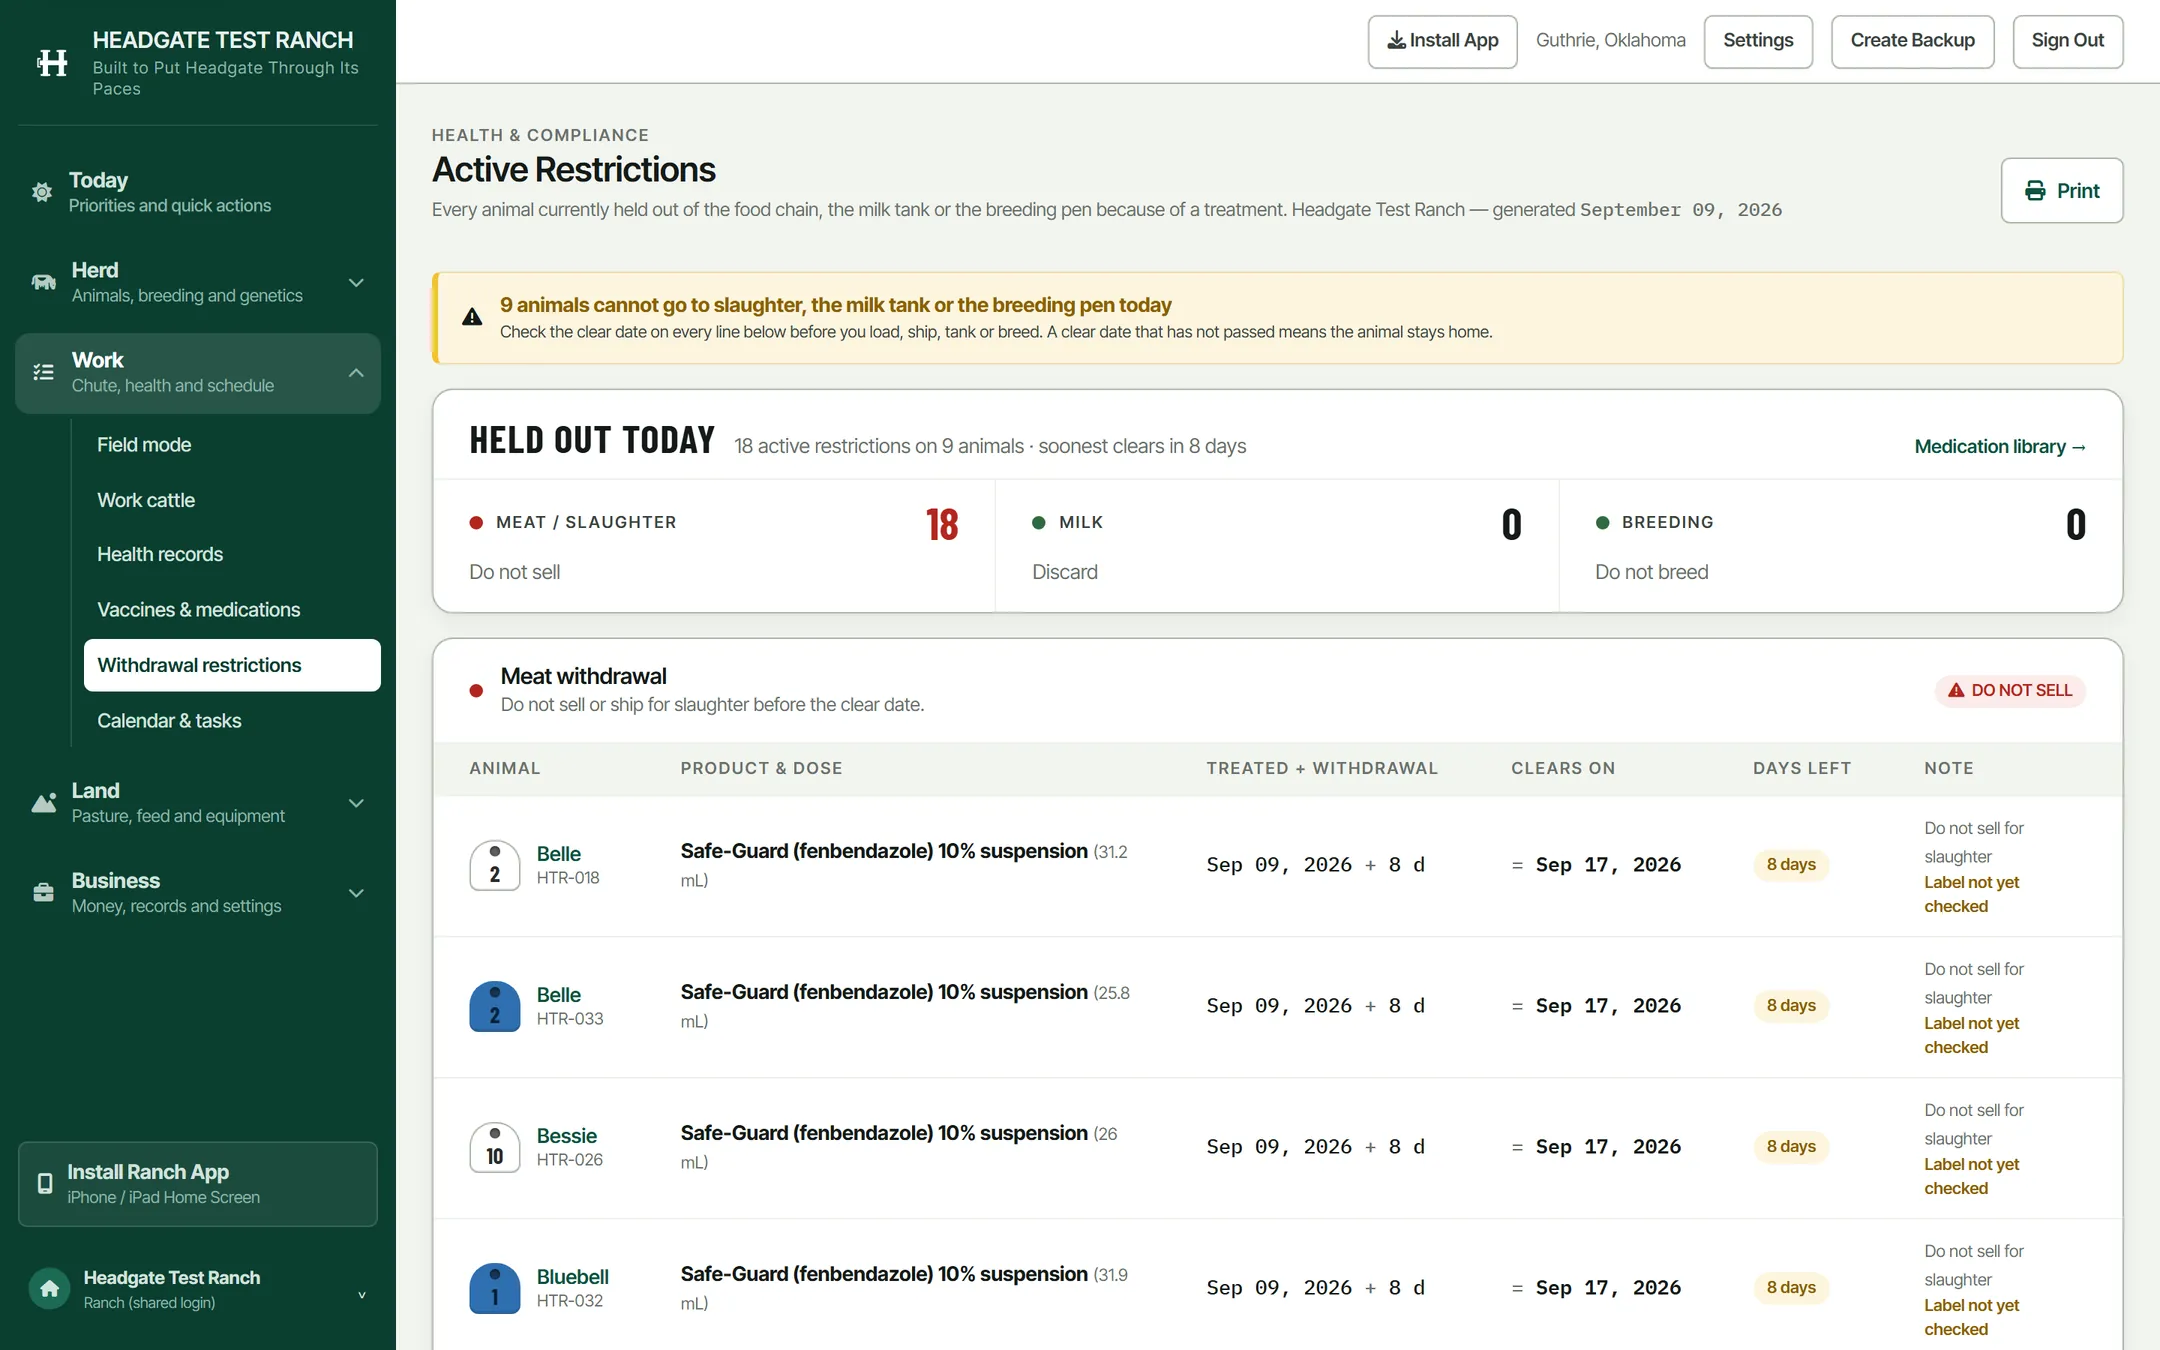Print the Active Restrictions report

tap(2061, 191)
